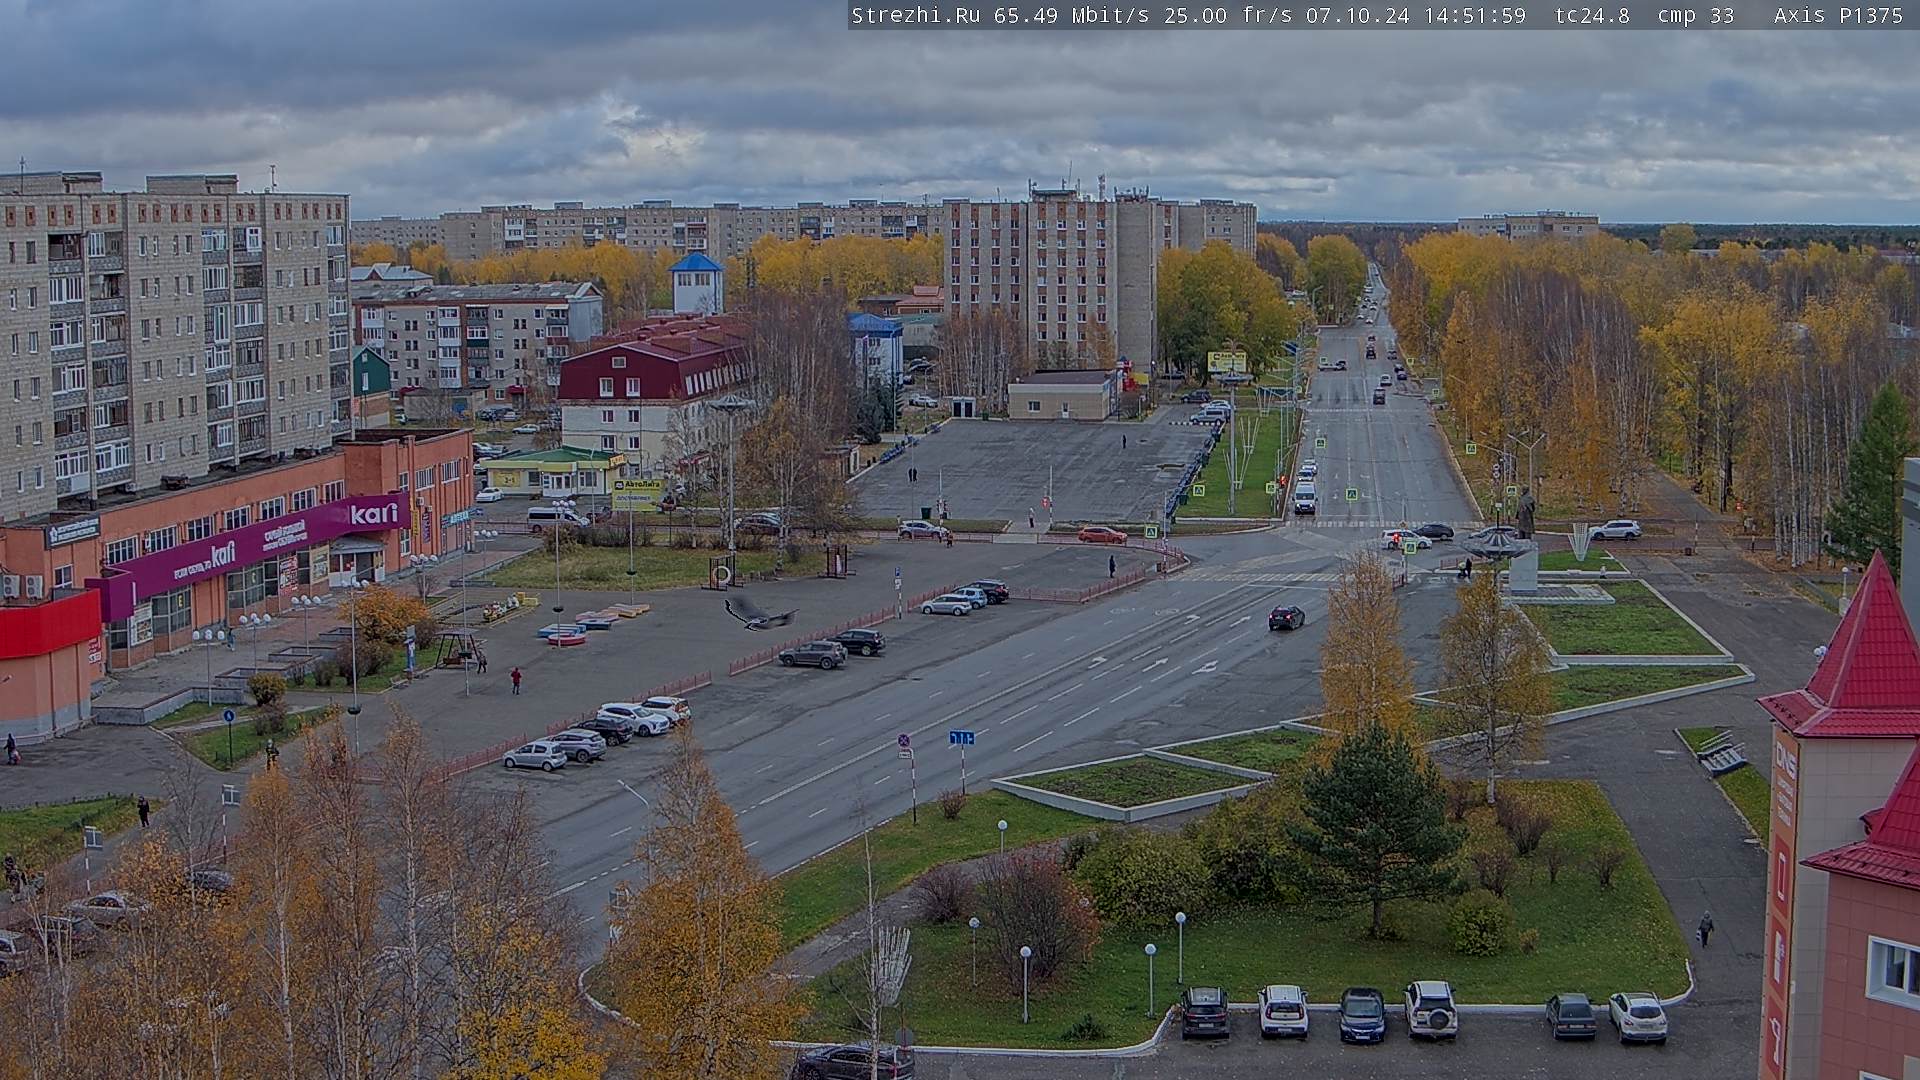Click the "tc24.8" overlay value
Screen dimensions: 1920x1080
(x=1592, y=15)
